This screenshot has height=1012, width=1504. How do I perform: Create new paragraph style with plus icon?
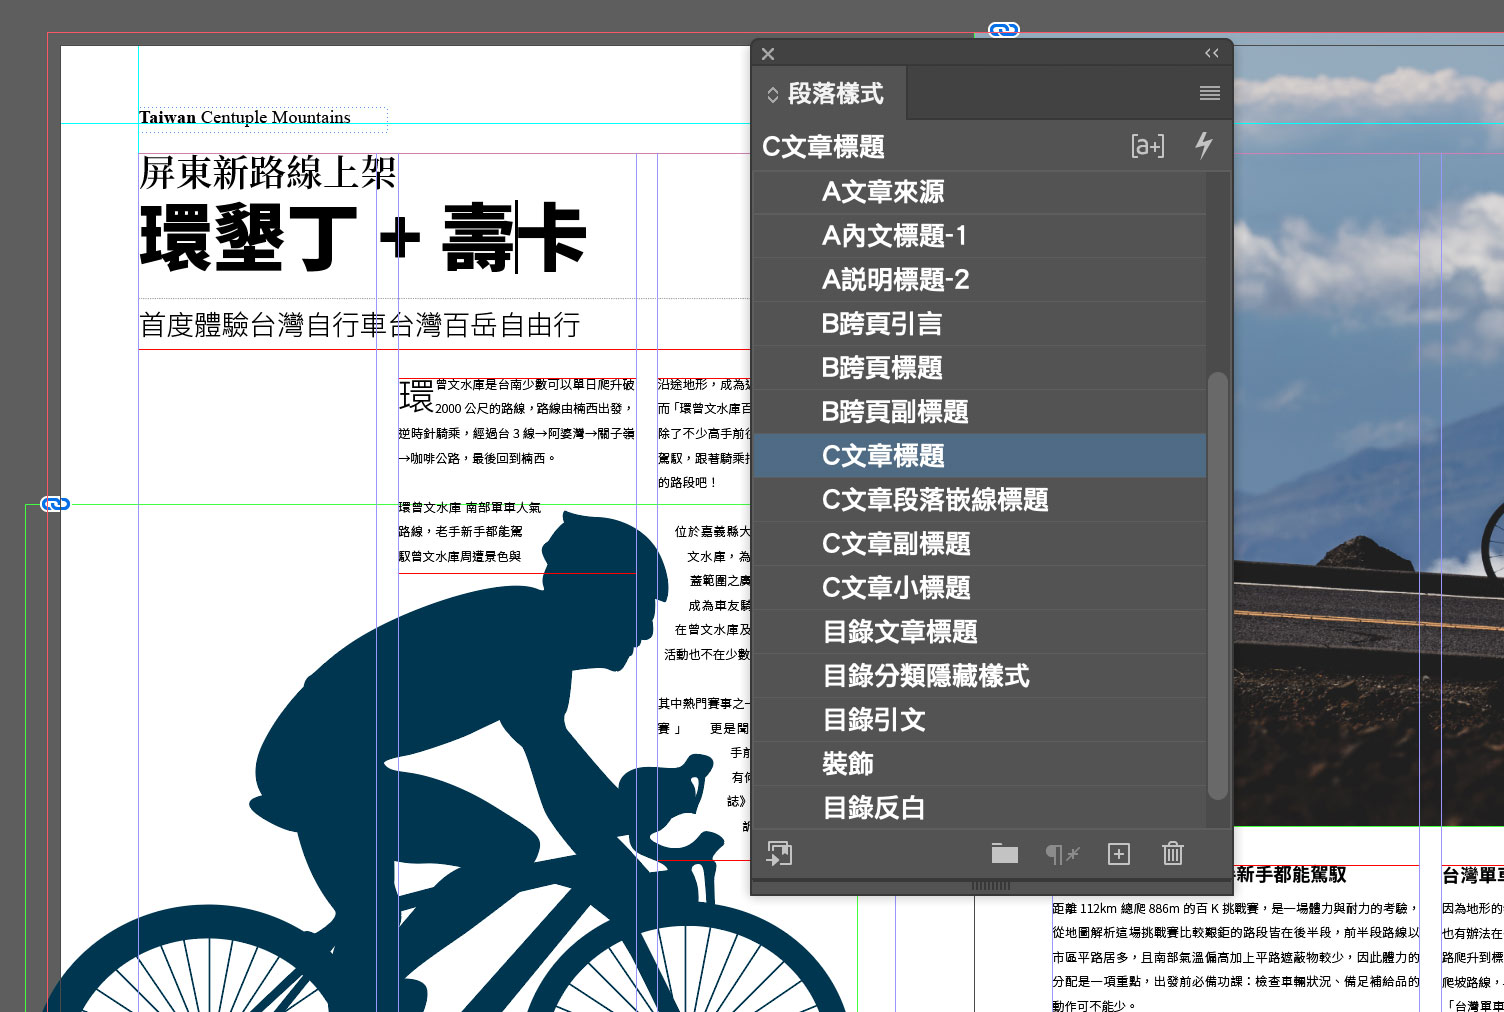(1119, 853)
